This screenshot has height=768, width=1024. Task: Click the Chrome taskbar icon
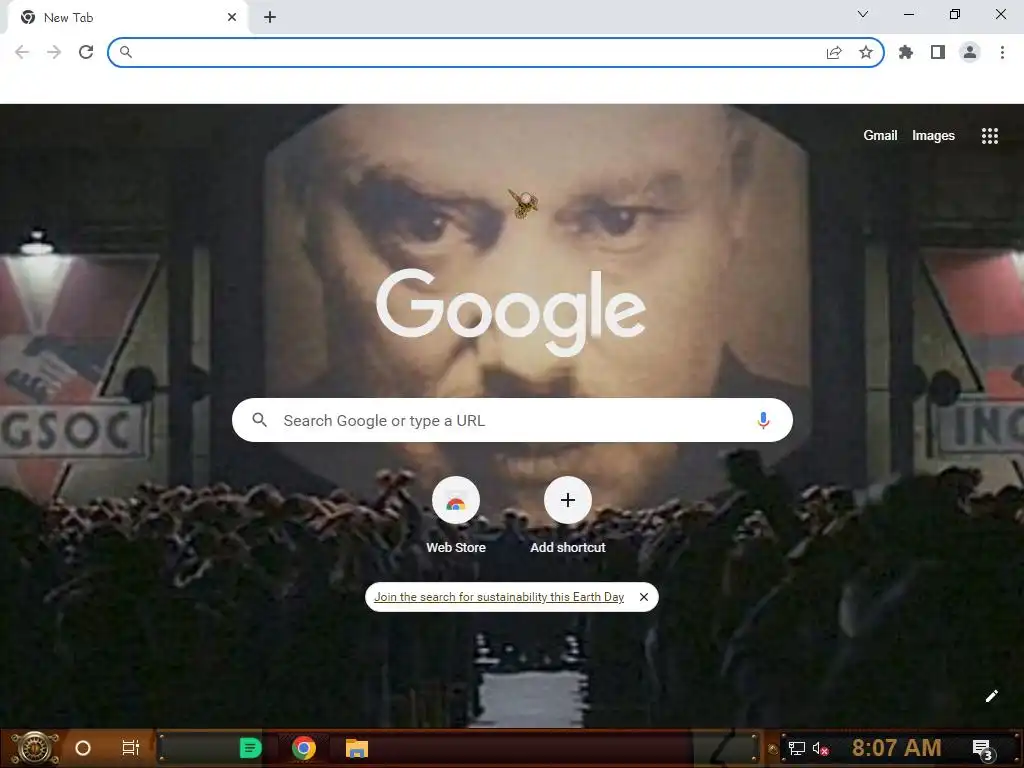coord(304,748)
